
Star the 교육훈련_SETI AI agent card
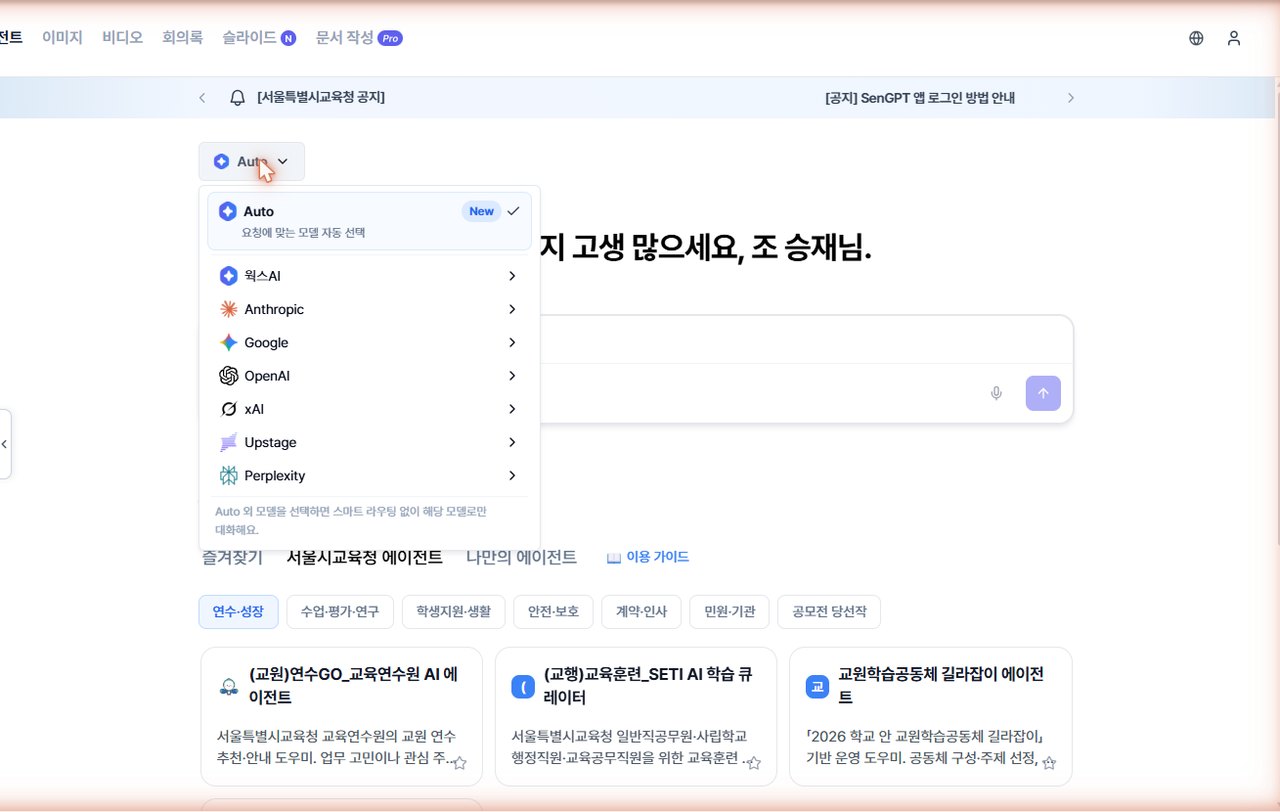[x=754, y=763]
